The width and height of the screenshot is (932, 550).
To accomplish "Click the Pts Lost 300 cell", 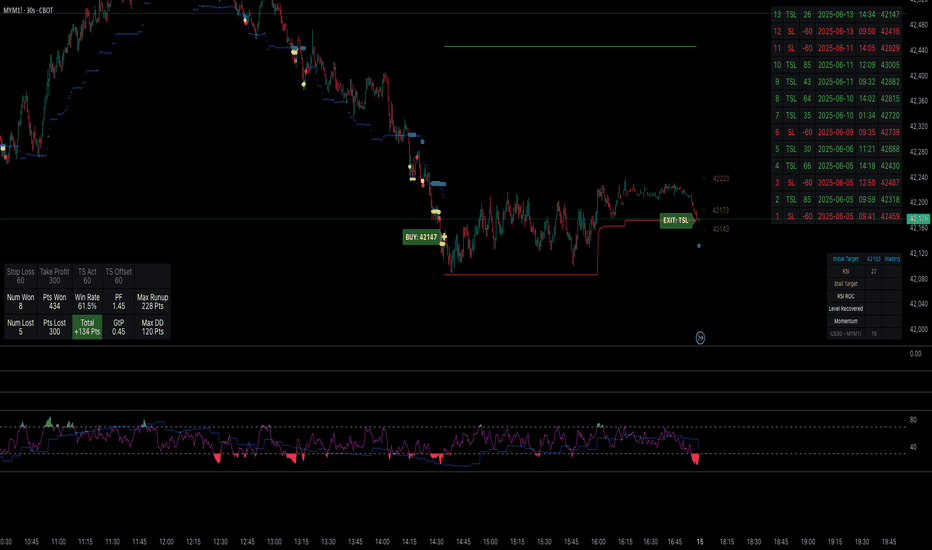I will [54, 327].
